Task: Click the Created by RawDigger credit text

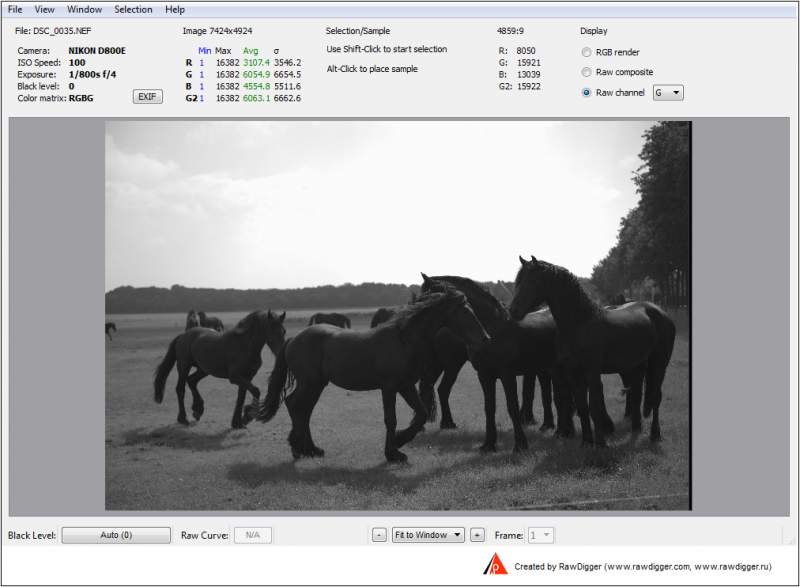Action: 643,567
